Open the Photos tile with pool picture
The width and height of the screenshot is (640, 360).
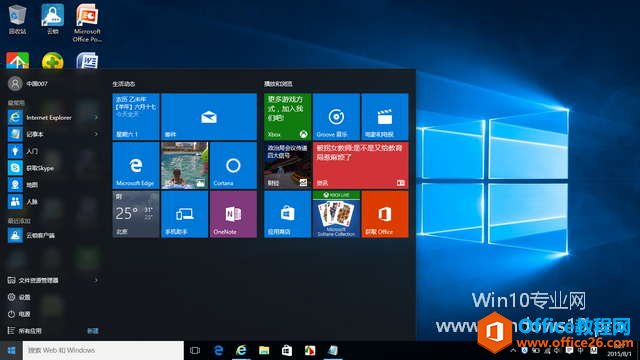point(184,165)
